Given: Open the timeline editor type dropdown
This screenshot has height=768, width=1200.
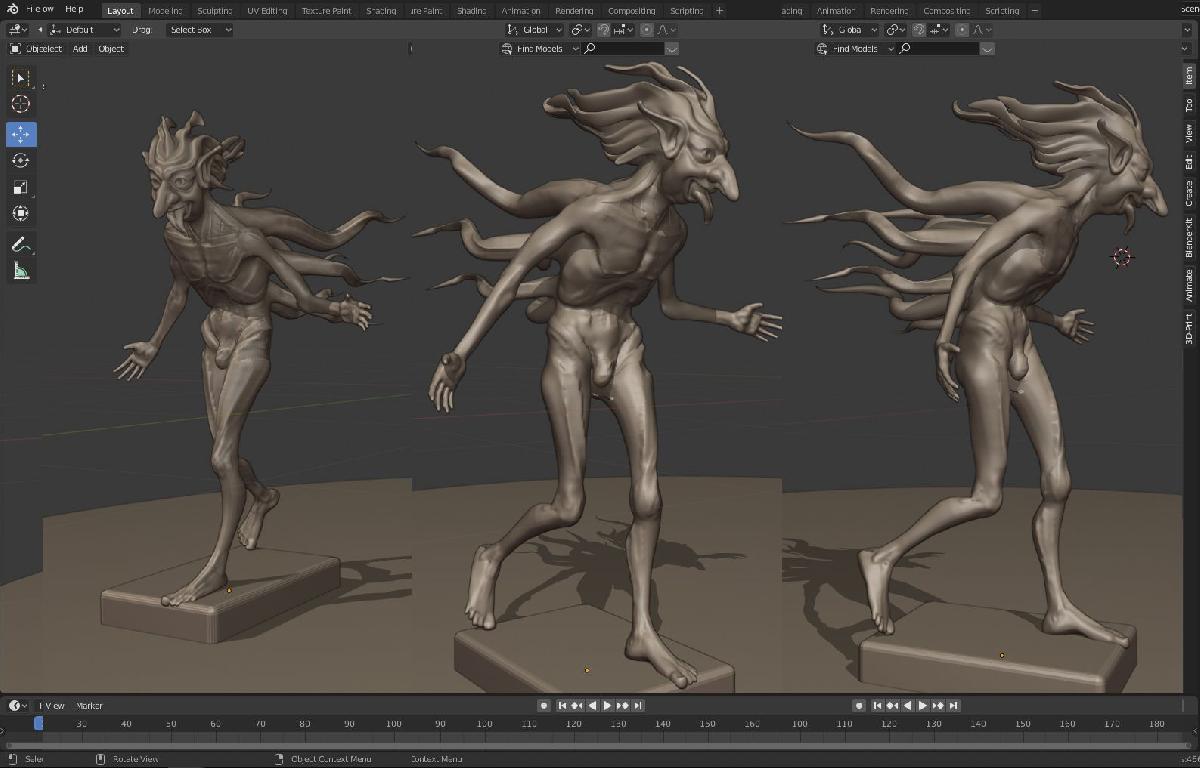Looking at the screenshot, I should (18, 706).
